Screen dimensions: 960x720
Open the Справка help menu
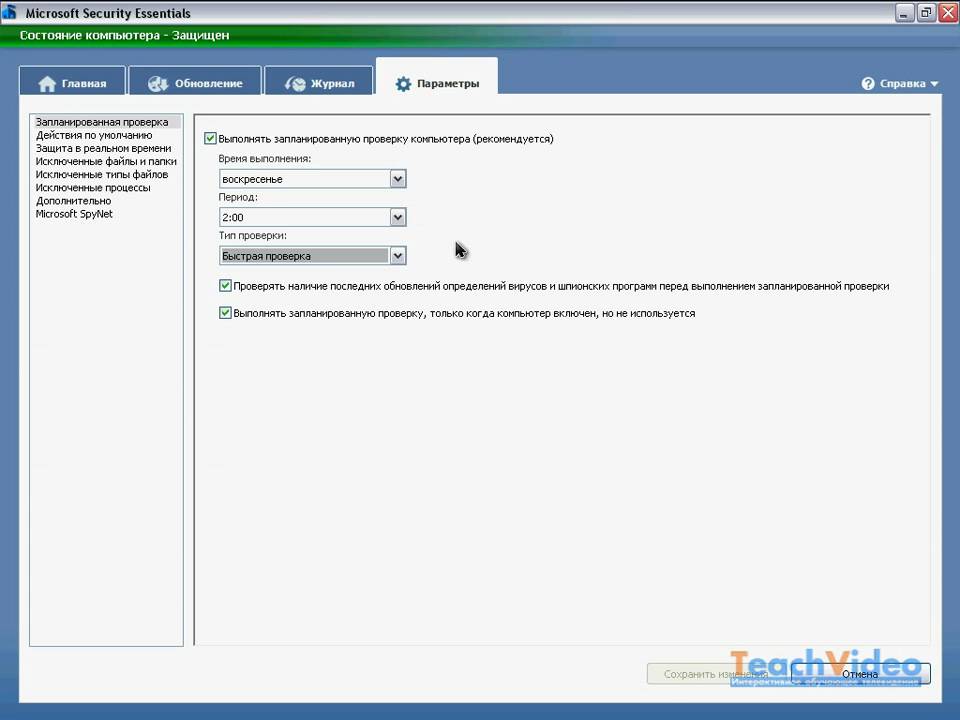[899, 84]
